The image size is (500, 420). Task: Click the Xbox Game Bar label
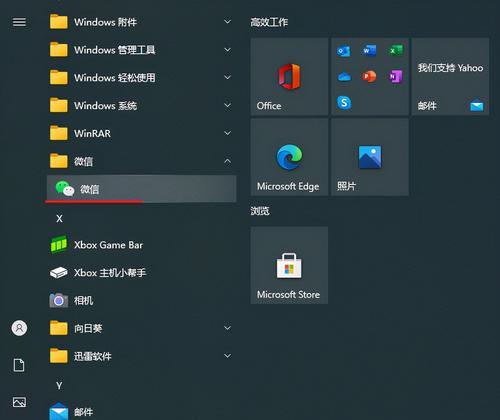coord(108,245)
